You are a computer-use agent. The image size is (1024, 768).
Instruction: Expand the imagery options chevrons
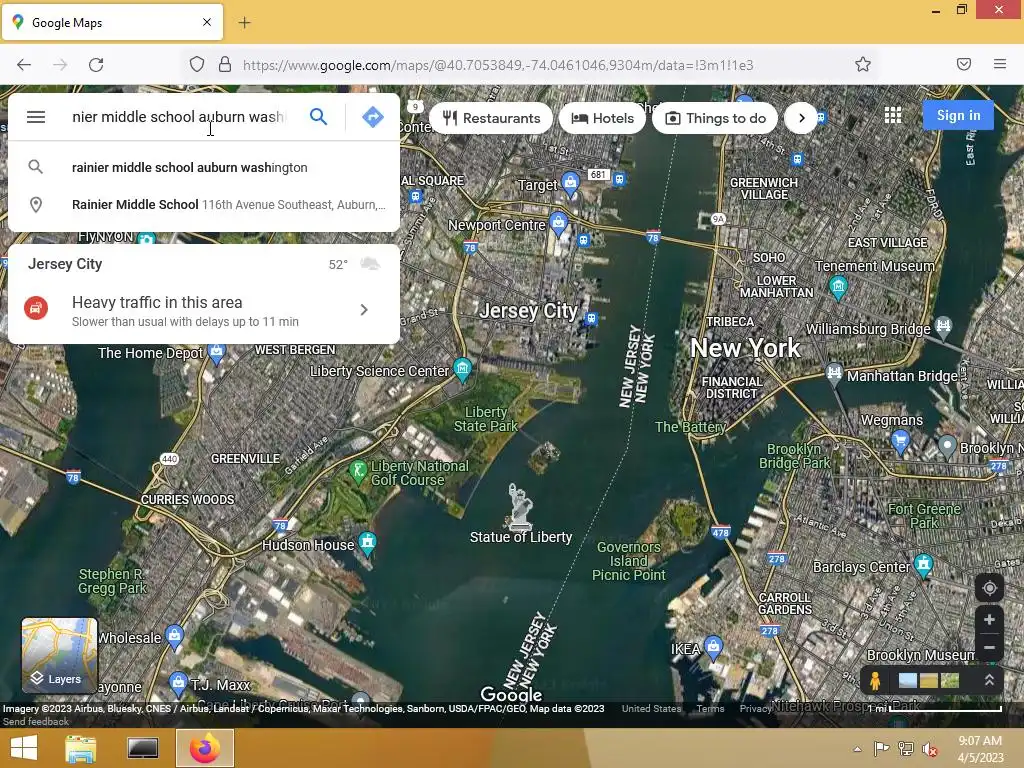(x=989, y=680)
